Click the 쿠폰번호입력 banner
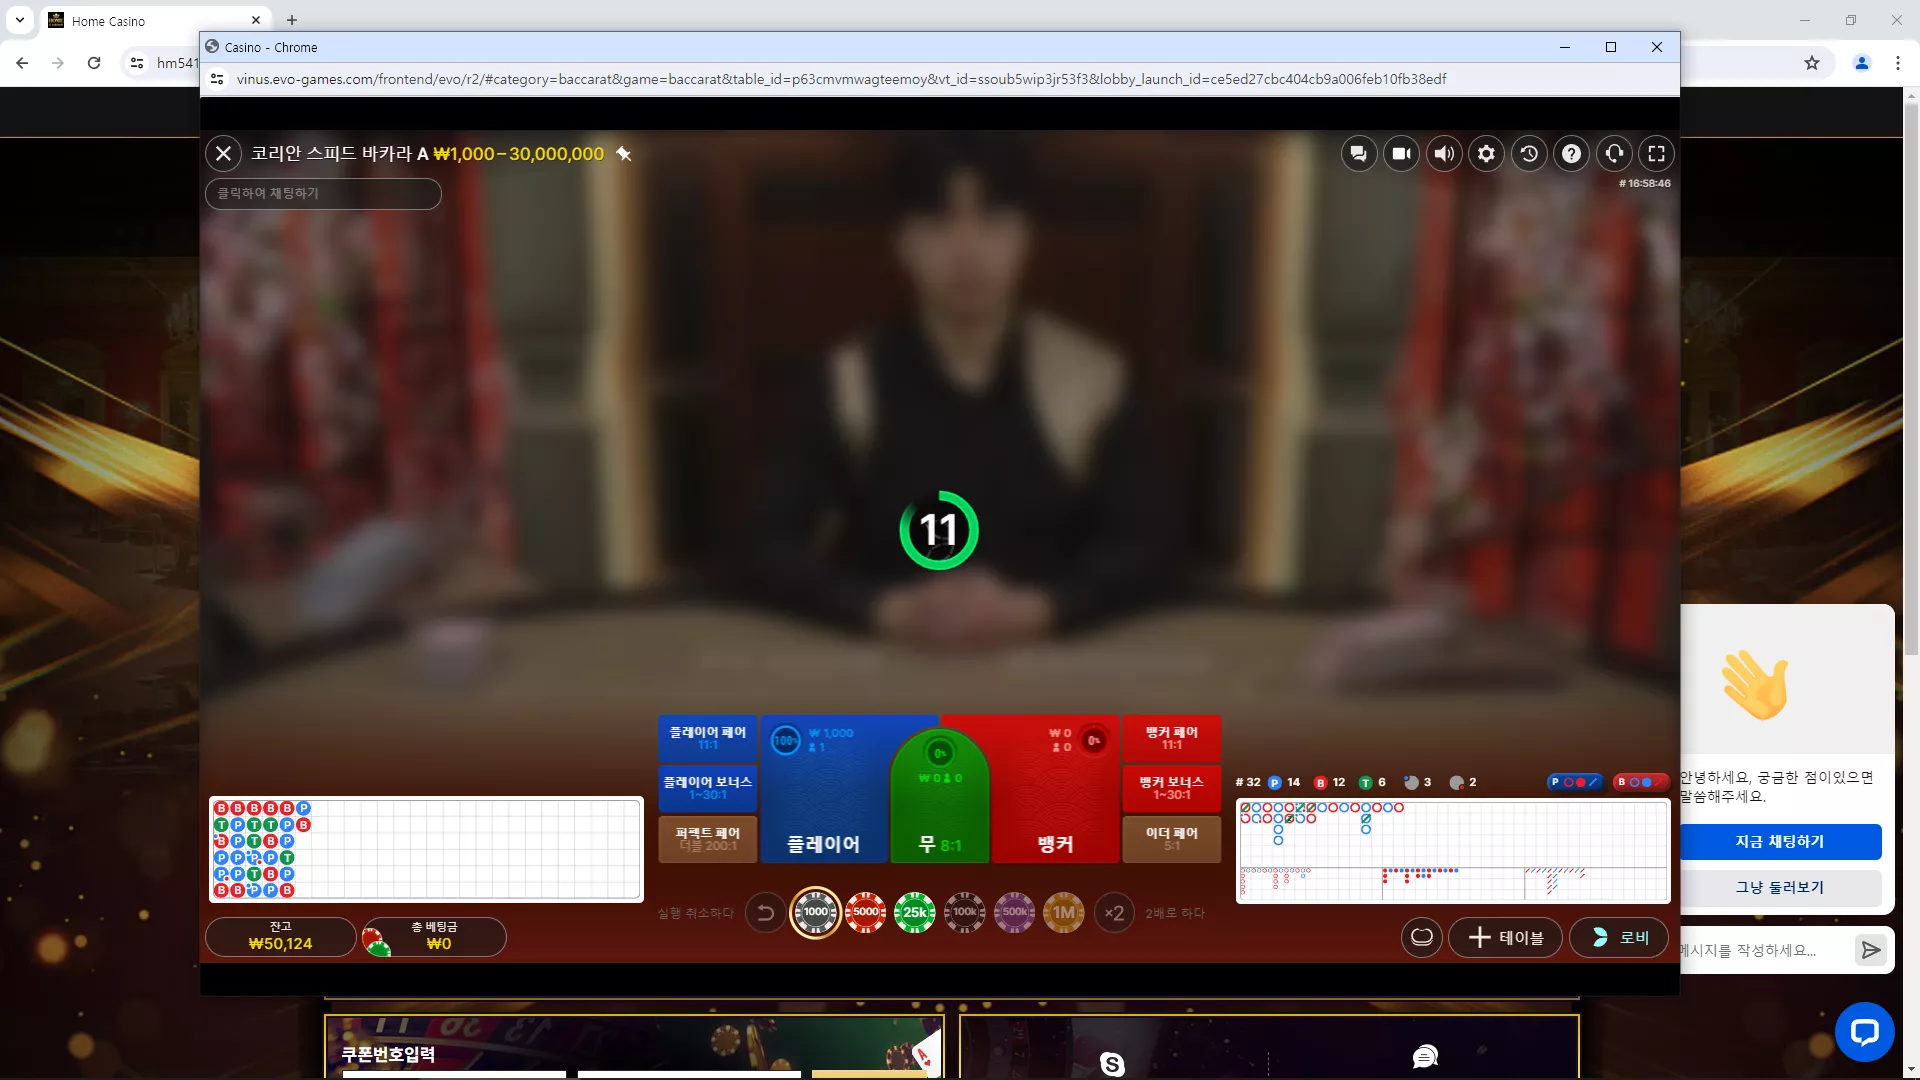 634,1048
